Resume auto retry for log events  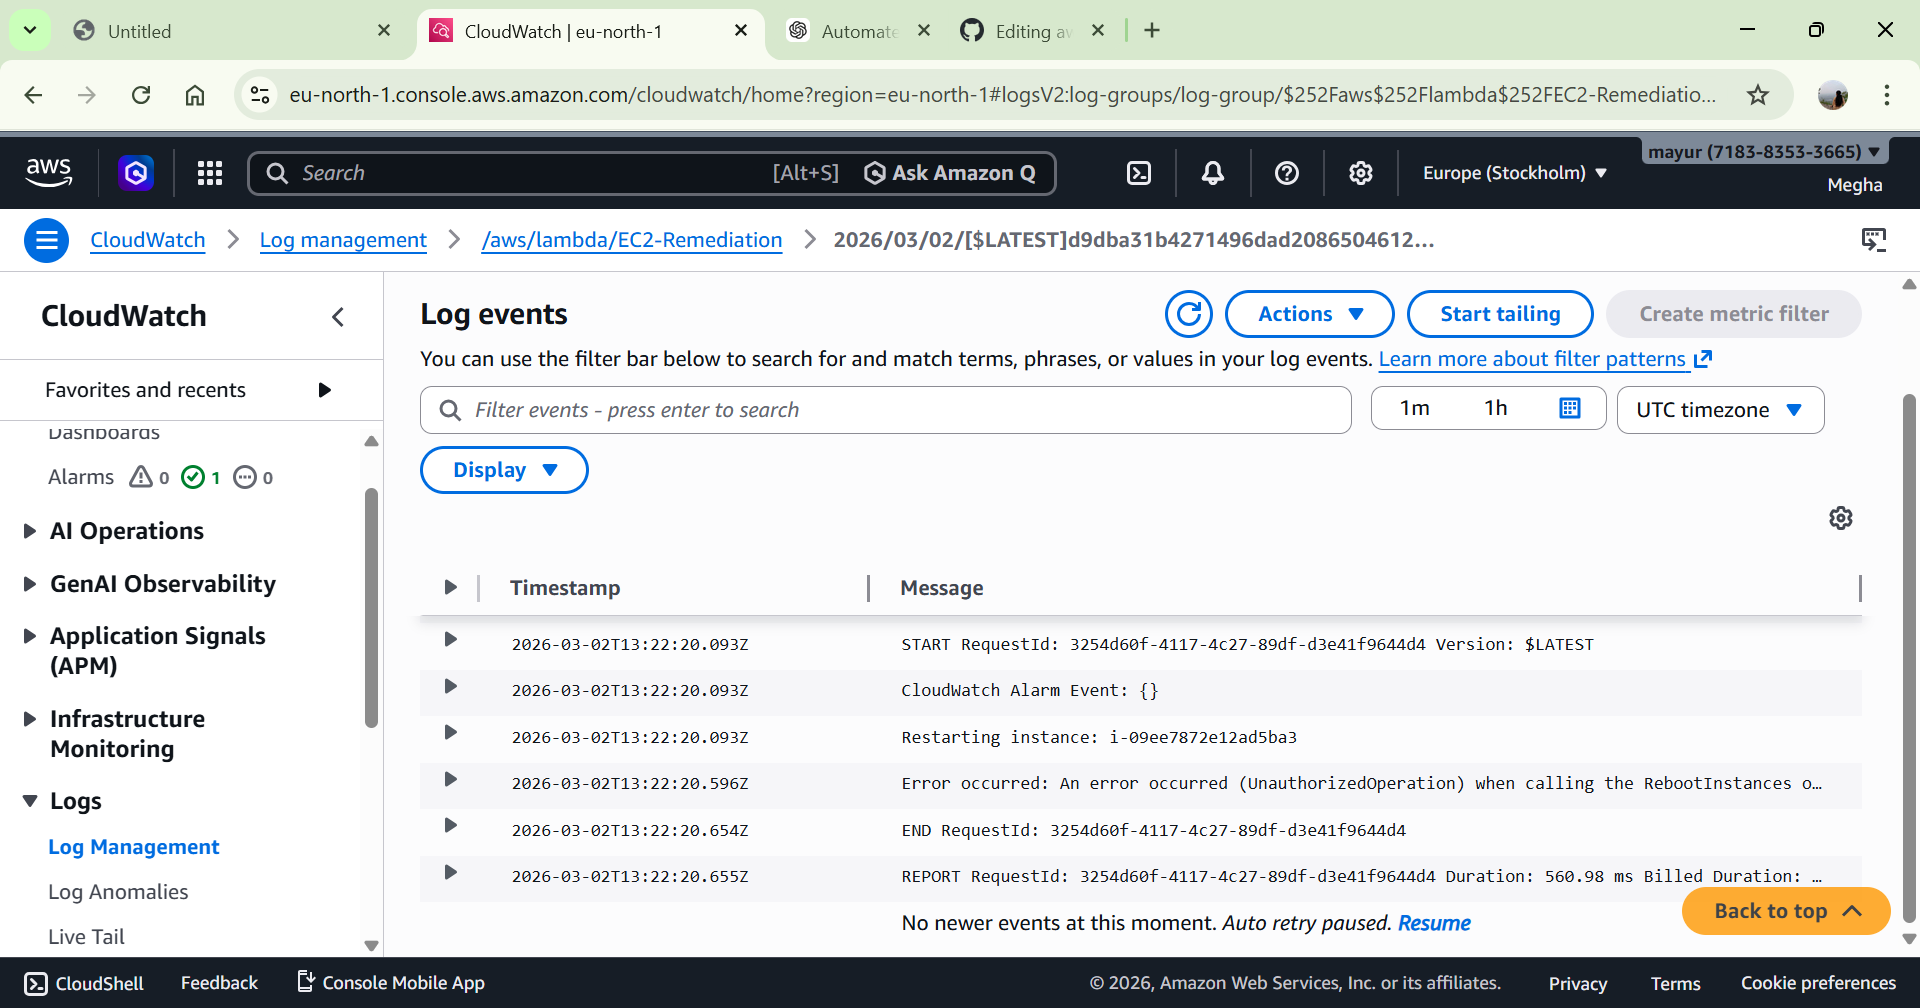pos(1434,923)
